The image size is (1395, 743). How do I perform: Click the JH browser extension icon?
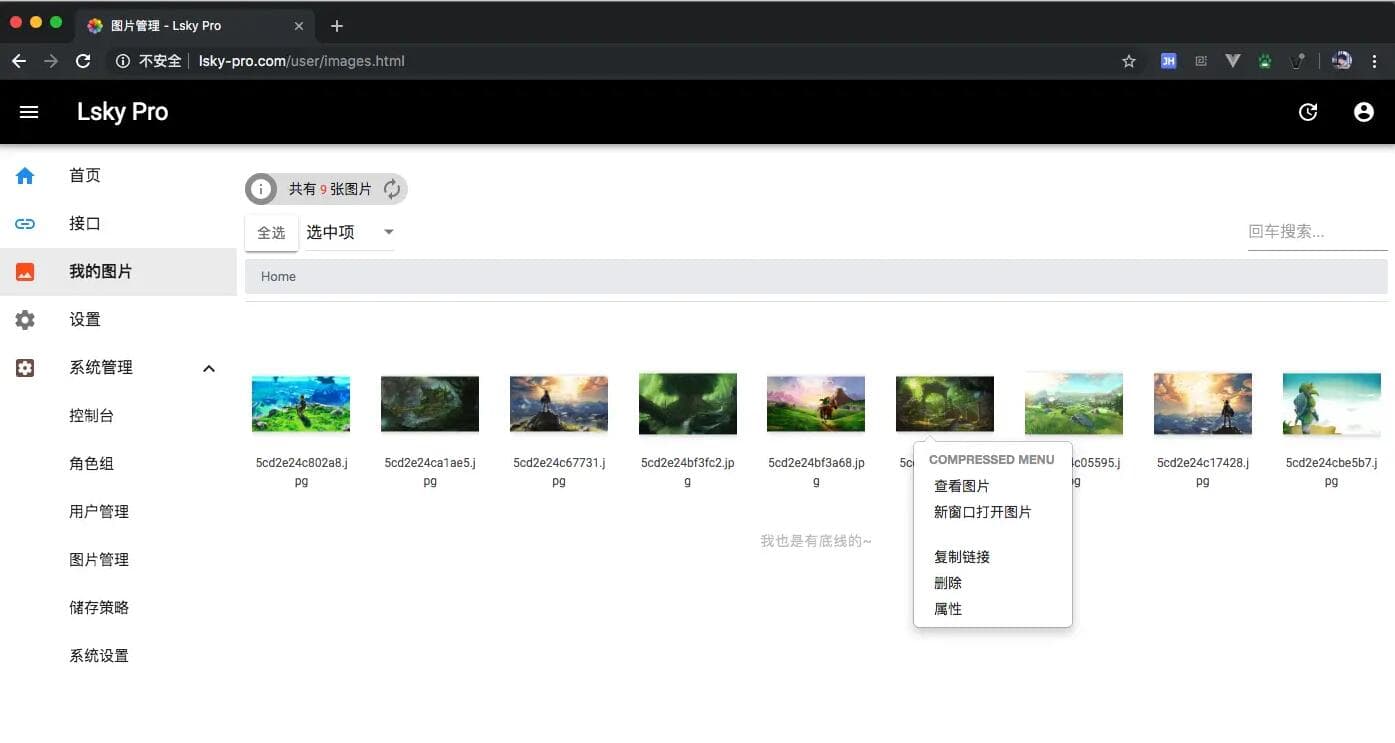pos(1168,61)
